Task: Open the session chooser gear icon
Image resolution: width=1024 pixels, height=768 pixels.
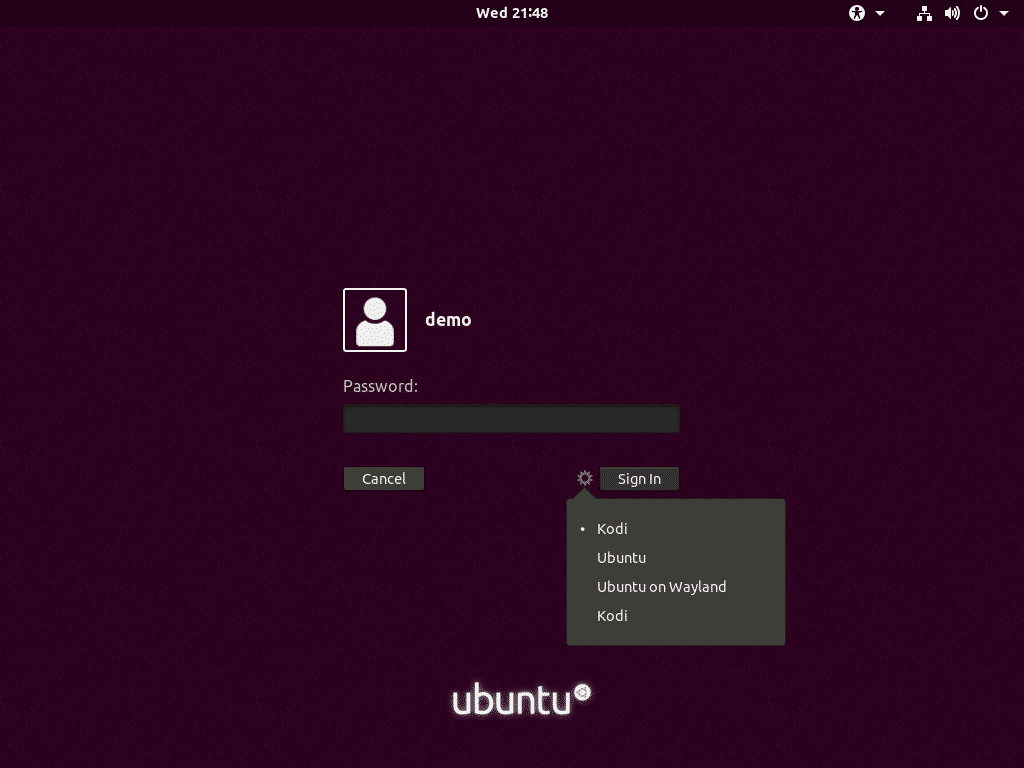Action: tap(584, 478)
